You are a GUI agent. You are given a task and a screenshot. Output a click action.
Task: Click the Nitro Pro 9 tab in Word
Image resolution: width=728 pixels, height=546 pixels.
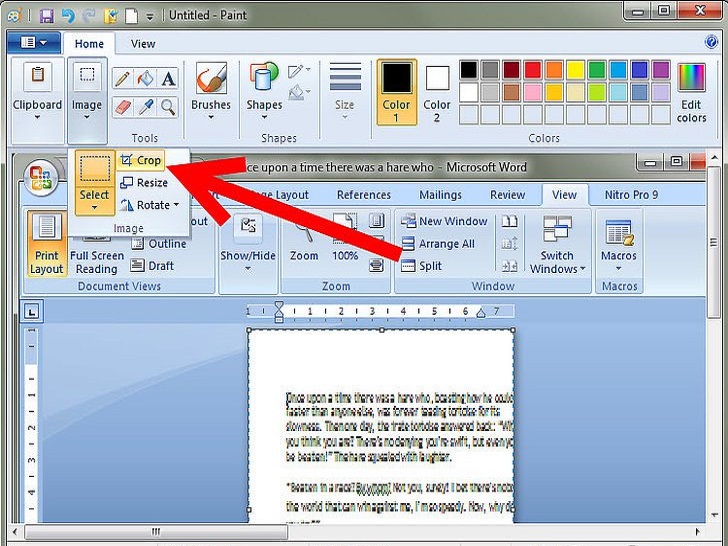(631, 195)
